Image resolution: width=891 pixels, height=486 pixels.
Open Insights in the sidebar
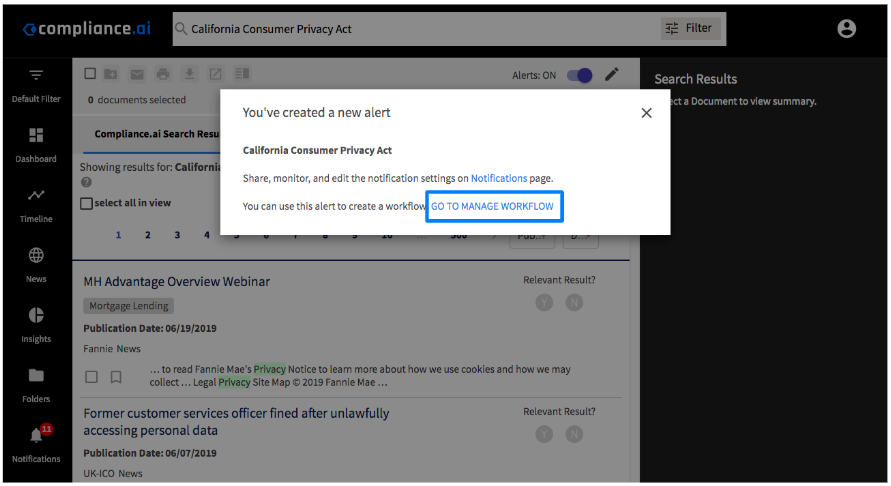(36, 325)
